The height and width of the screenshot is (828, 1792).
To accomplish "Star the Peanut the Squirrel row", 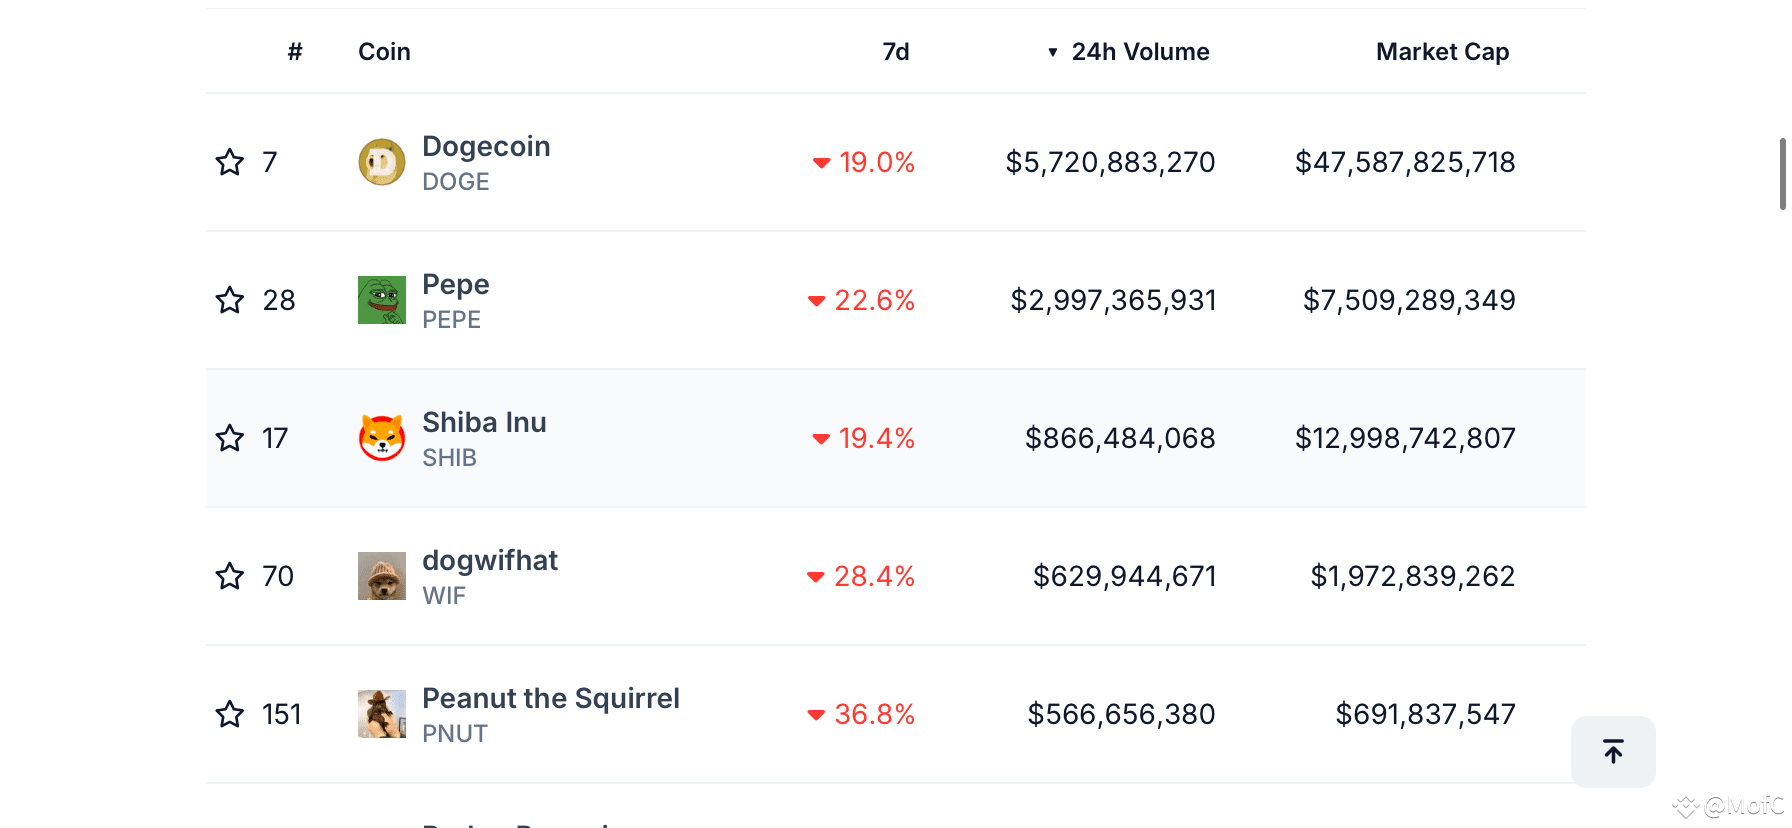I will [230, 714].
